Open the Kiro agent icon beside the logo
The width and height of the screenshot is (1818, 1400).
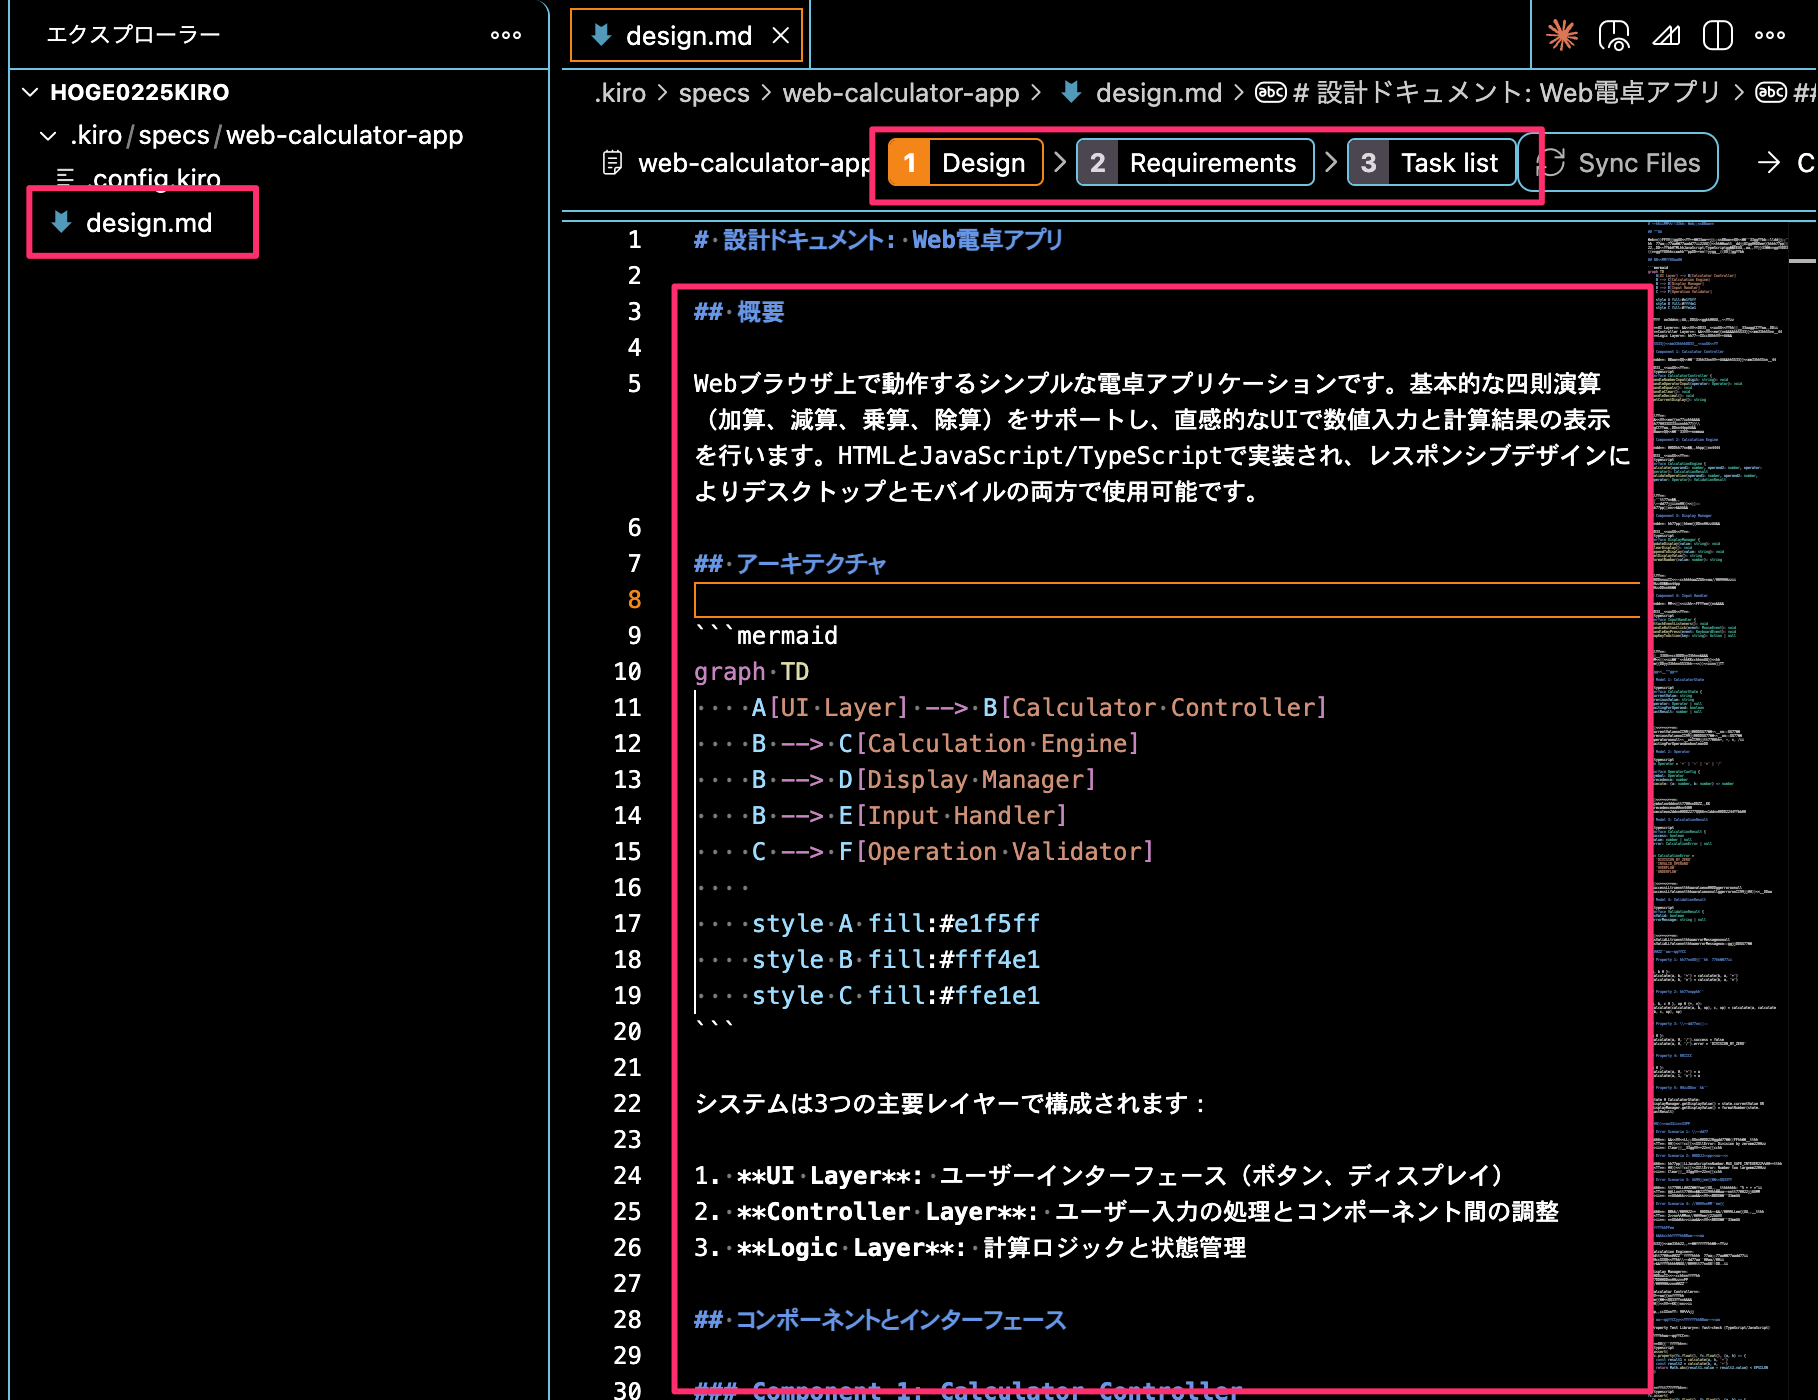1614,35
